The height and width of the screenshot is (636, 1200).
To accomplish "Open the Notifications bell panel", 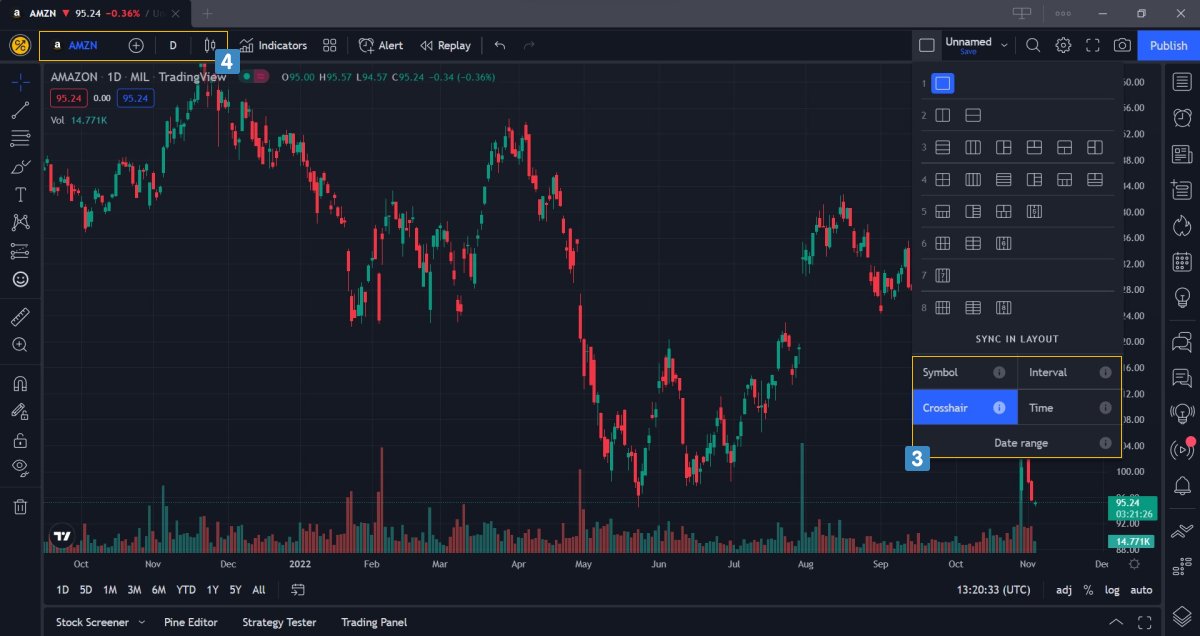I will [1183, 487].
